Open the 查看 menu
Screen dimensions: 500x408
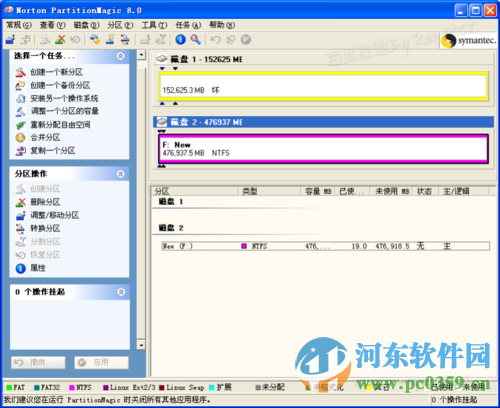point(53,25)
